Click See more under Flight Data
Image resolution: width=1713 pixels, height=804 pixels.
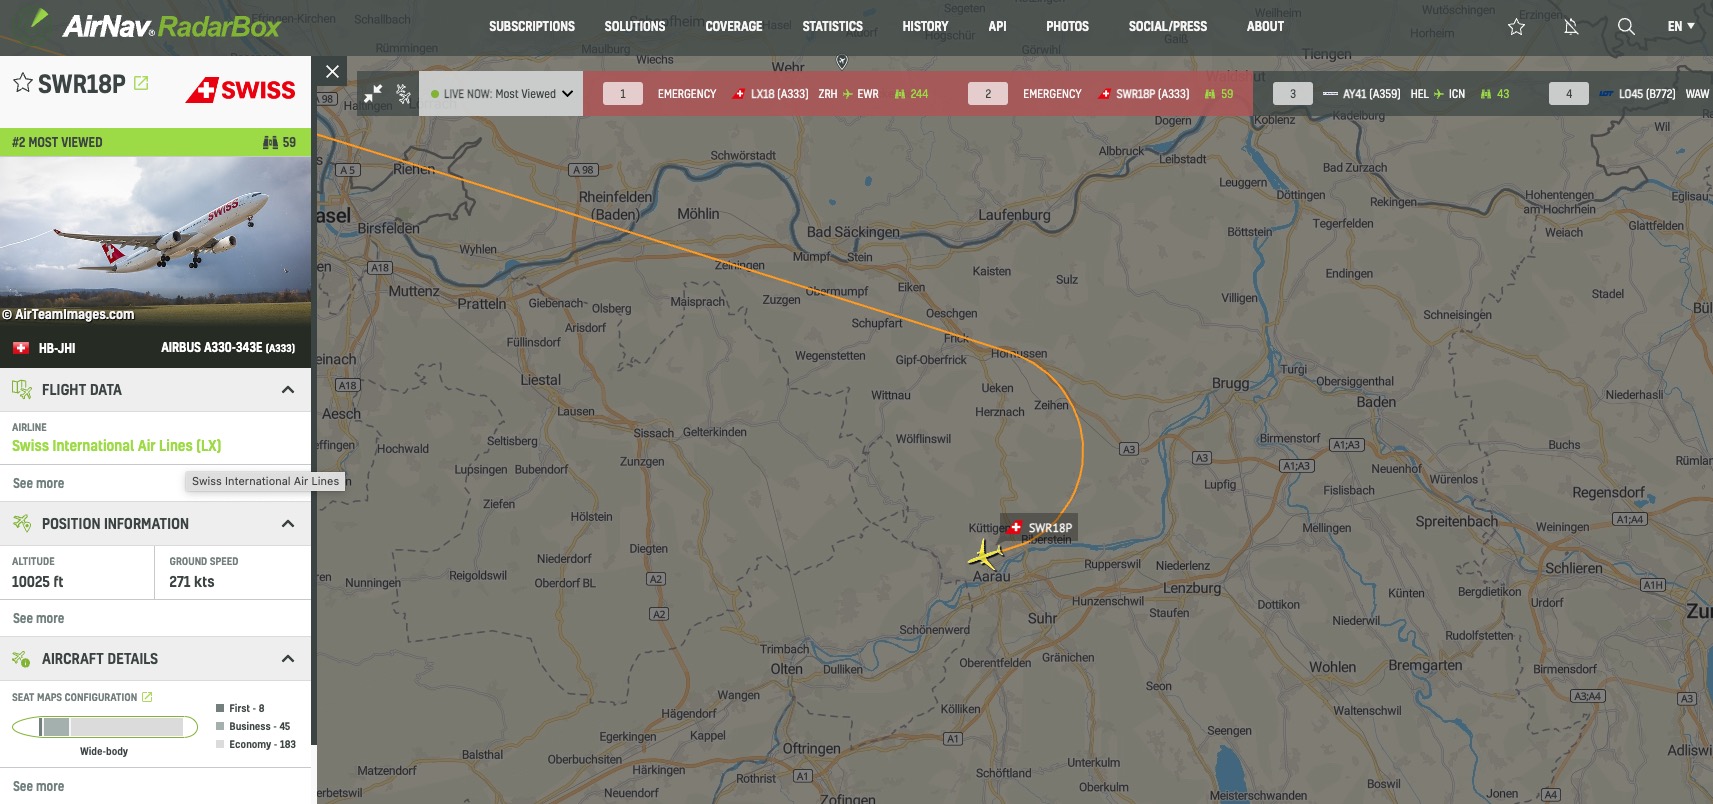38,483
